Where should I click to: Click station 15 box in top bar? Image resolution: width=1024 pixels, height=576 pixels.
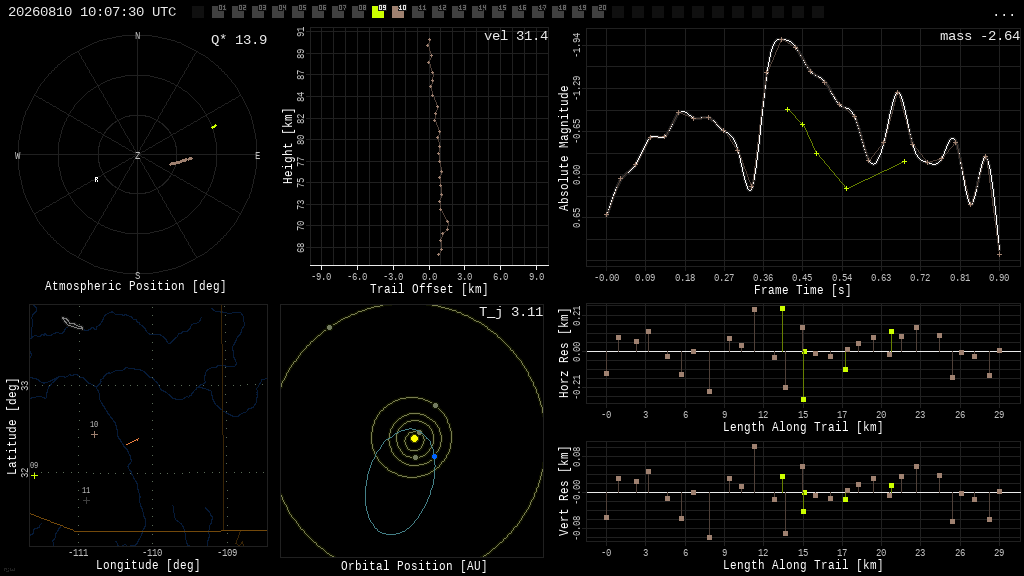coord(498,12)
